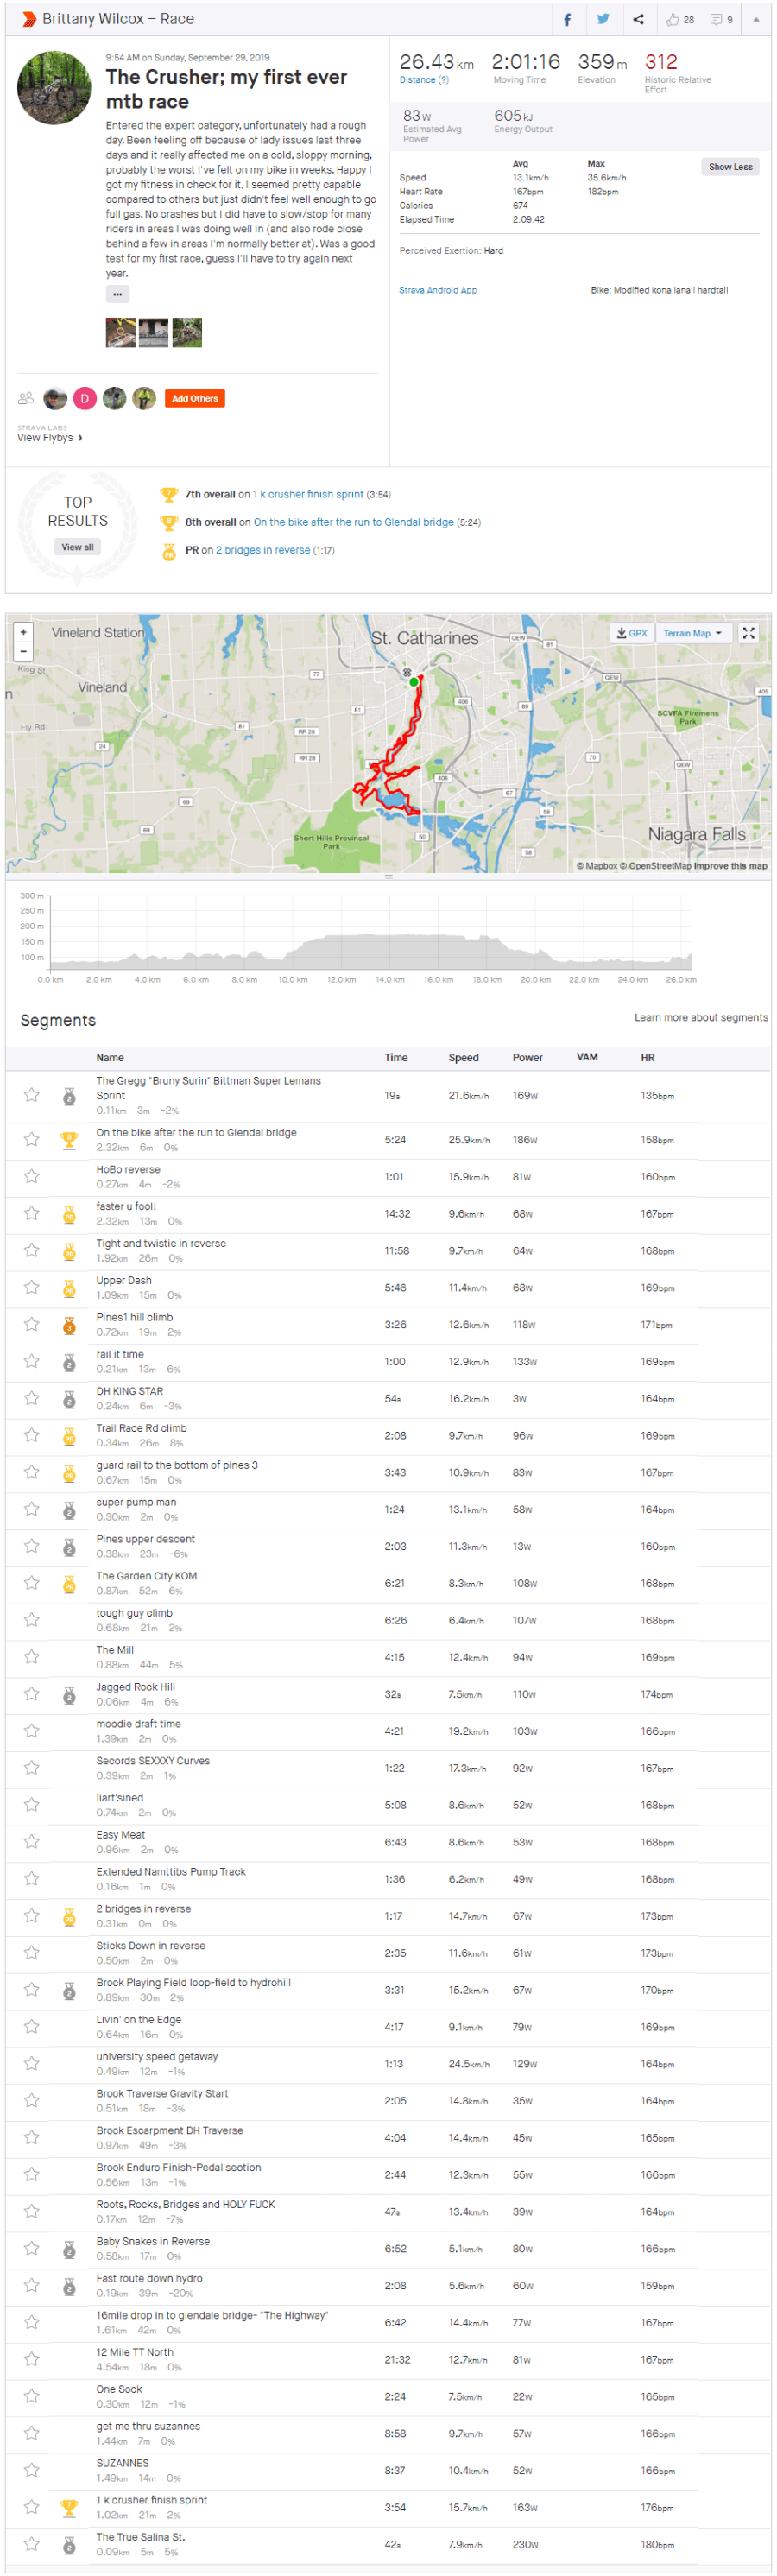Open View Flybys link
Viewport: 777px width, 2576px height.
point(49,437)
